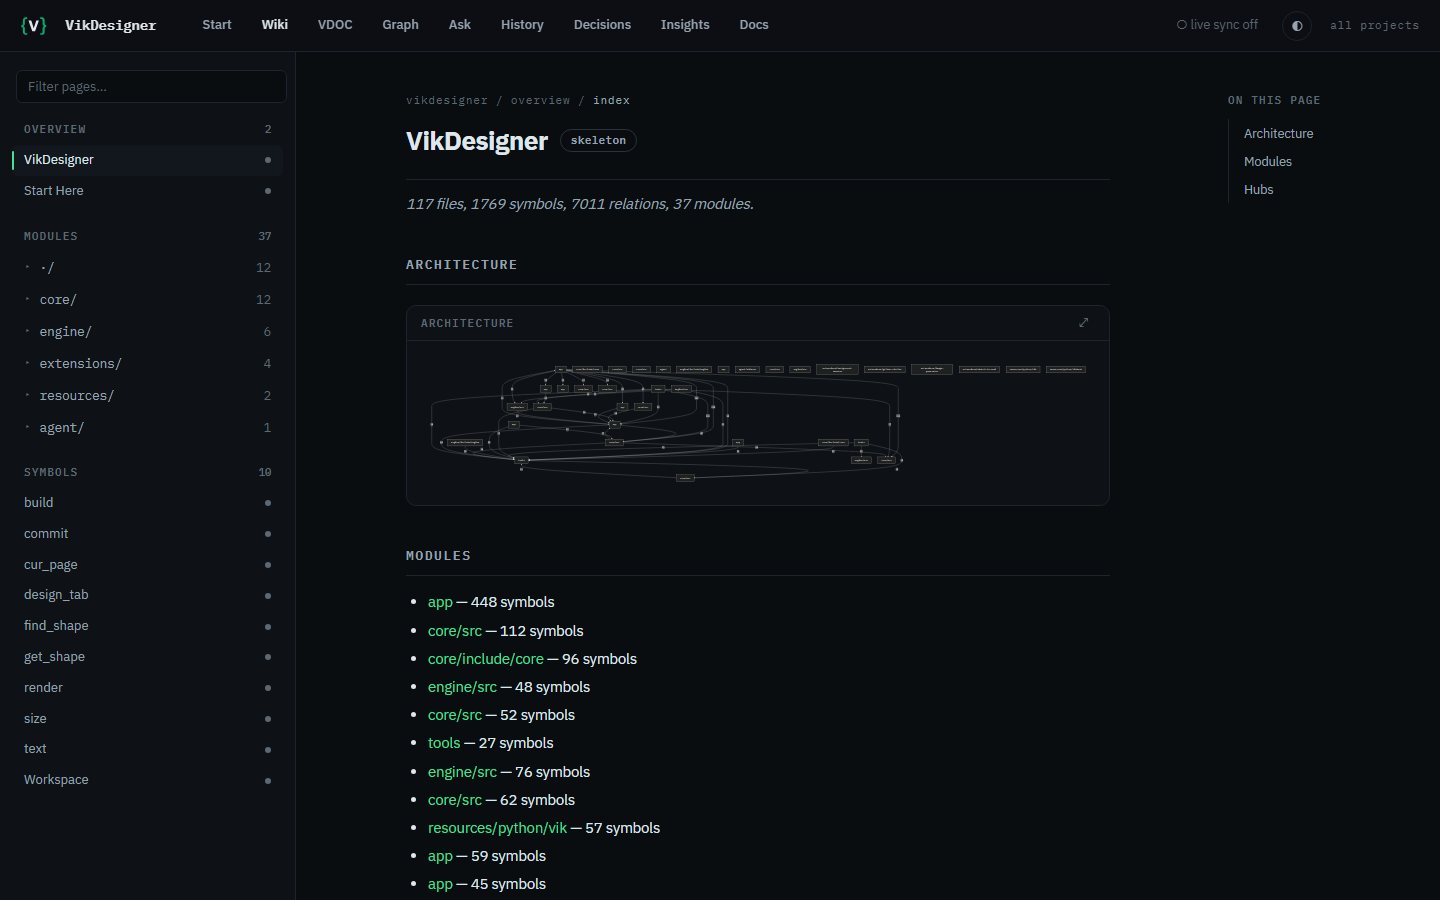Expand the extensions/ module group

click(147, 363)
